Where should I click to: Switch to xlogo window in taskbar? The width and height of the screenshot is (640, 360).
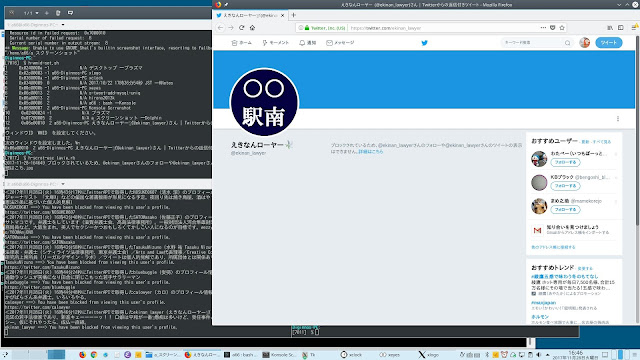click(x=429, y=355)
